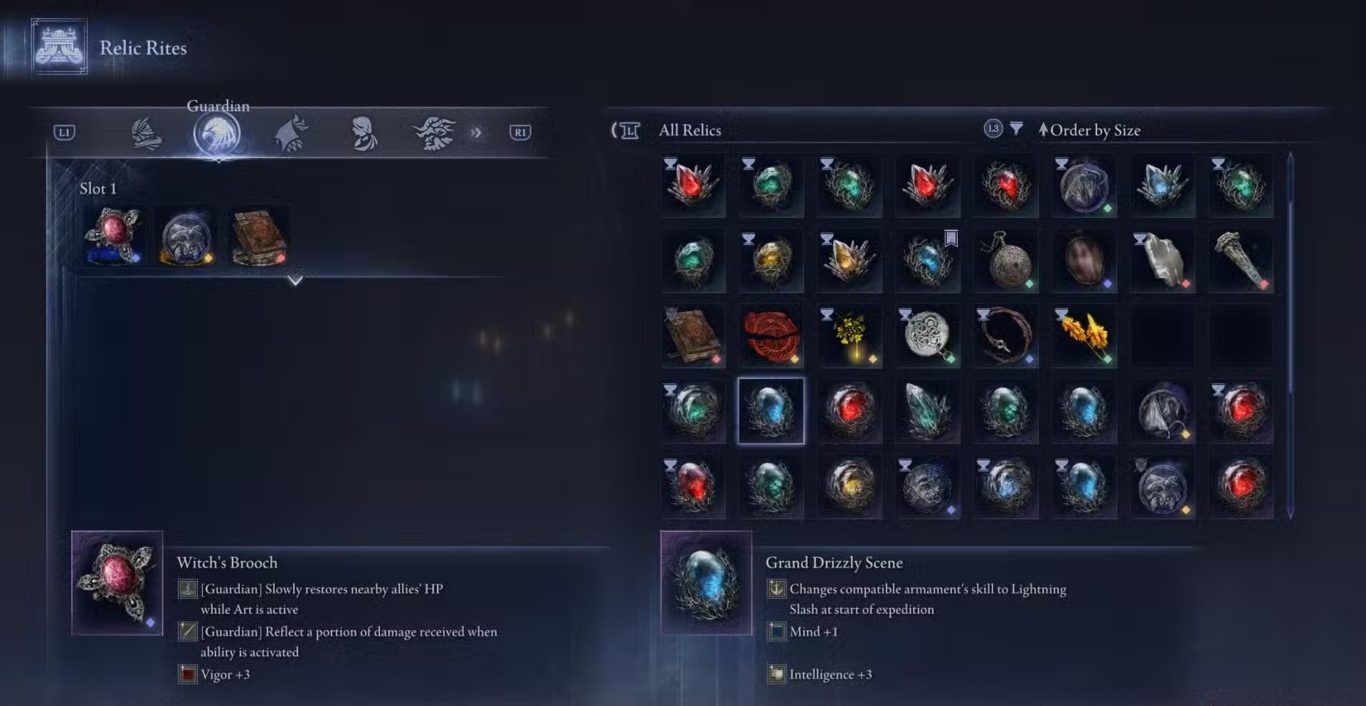Image resolution: width=1366 pixels, height=706 pixels.
Task: Advance character list with double-chevron arrow
Action: [x=476, y=132]
